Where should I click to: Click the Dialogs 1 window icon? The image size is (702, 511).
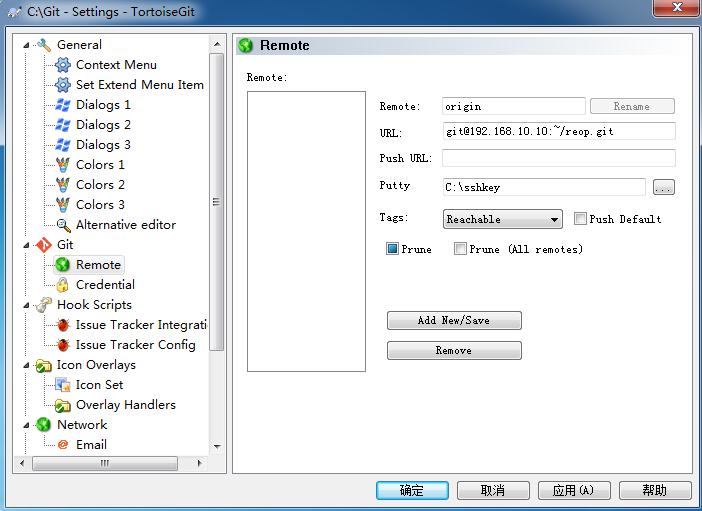[63, 105]
